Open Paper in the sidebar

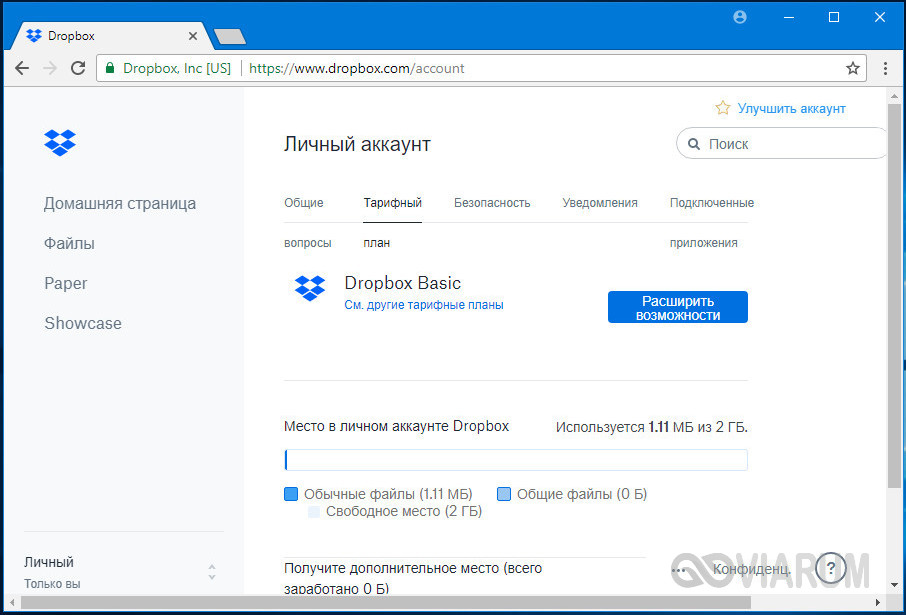tap(66, 283)
